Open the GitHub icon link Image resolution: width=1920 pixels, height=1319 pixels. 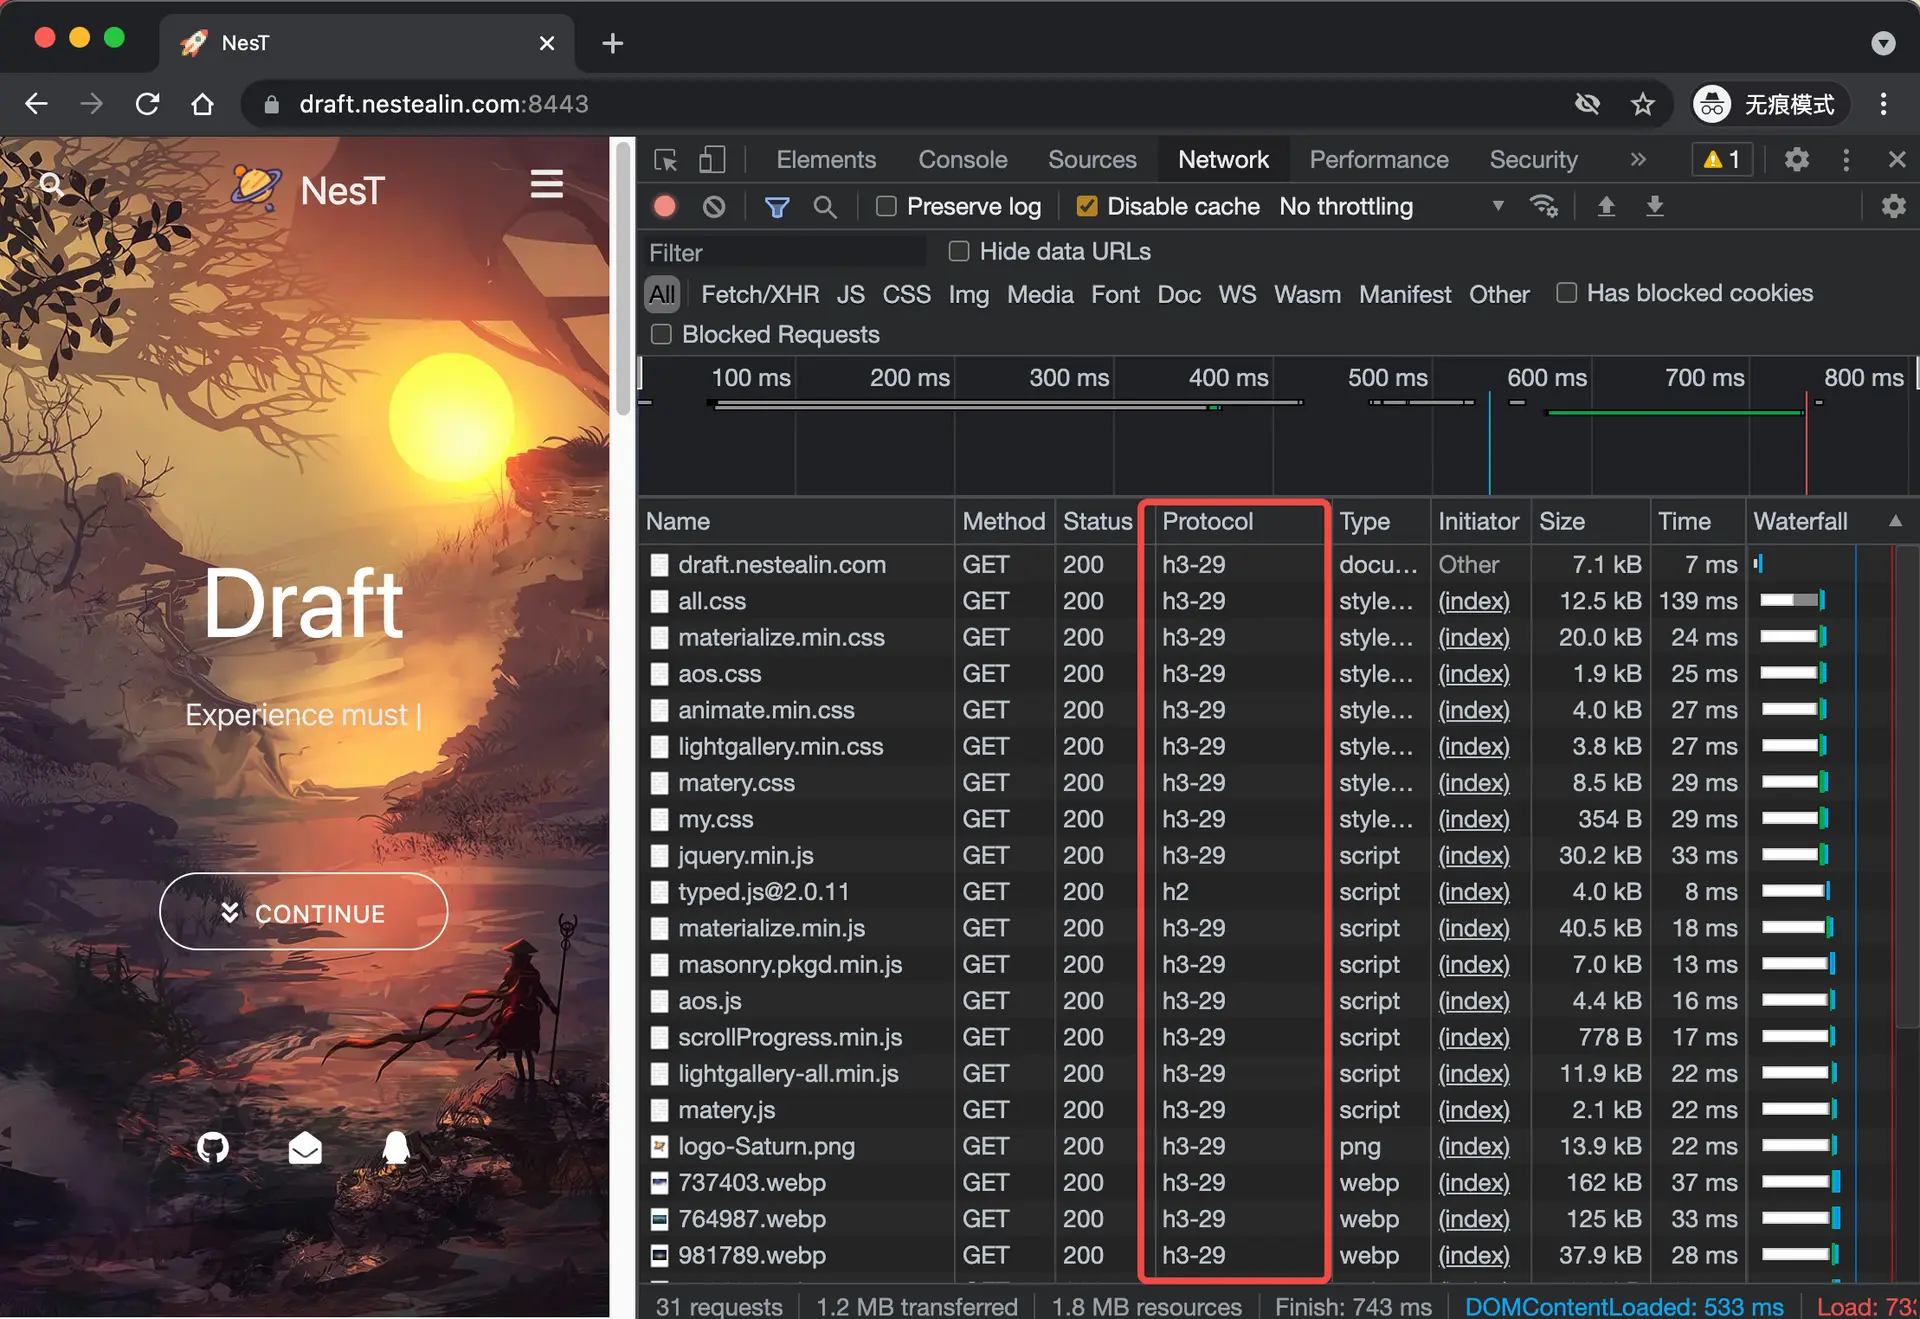[213, 1147]
